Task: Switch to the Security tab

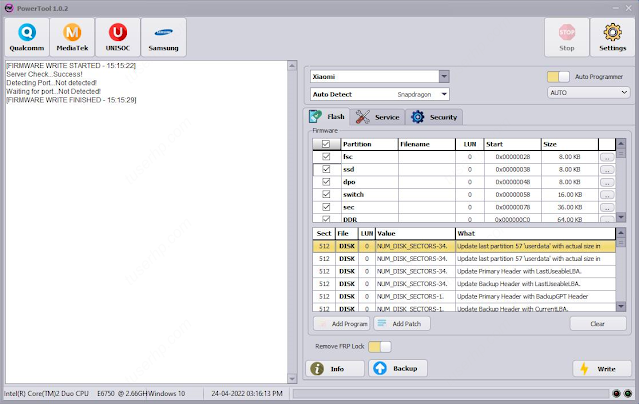Action: click(x=434, y=117)
